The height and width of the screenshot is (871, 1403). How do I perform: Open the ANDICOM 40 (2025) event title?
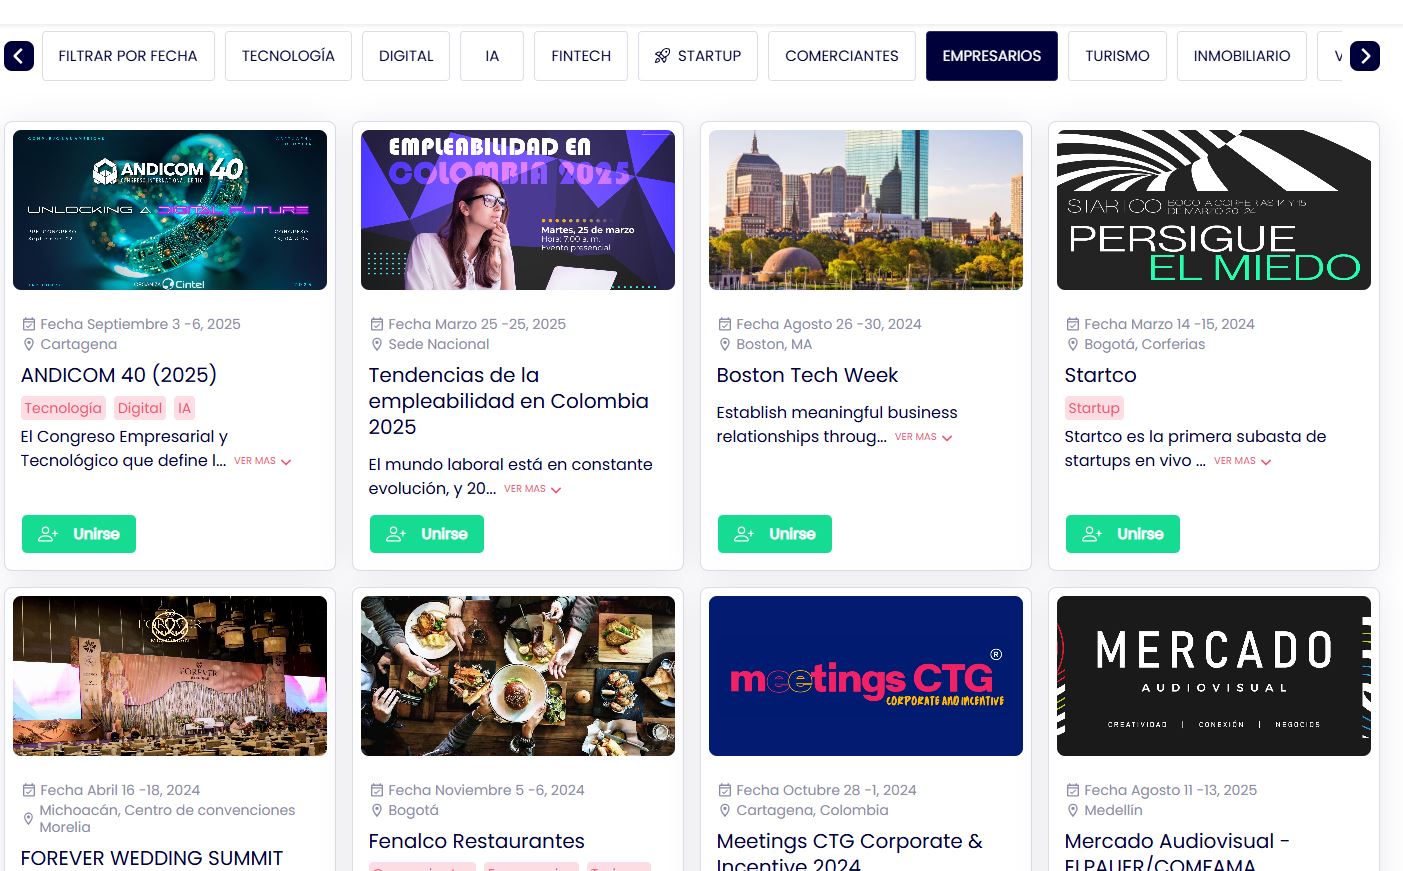pos(119,375)
